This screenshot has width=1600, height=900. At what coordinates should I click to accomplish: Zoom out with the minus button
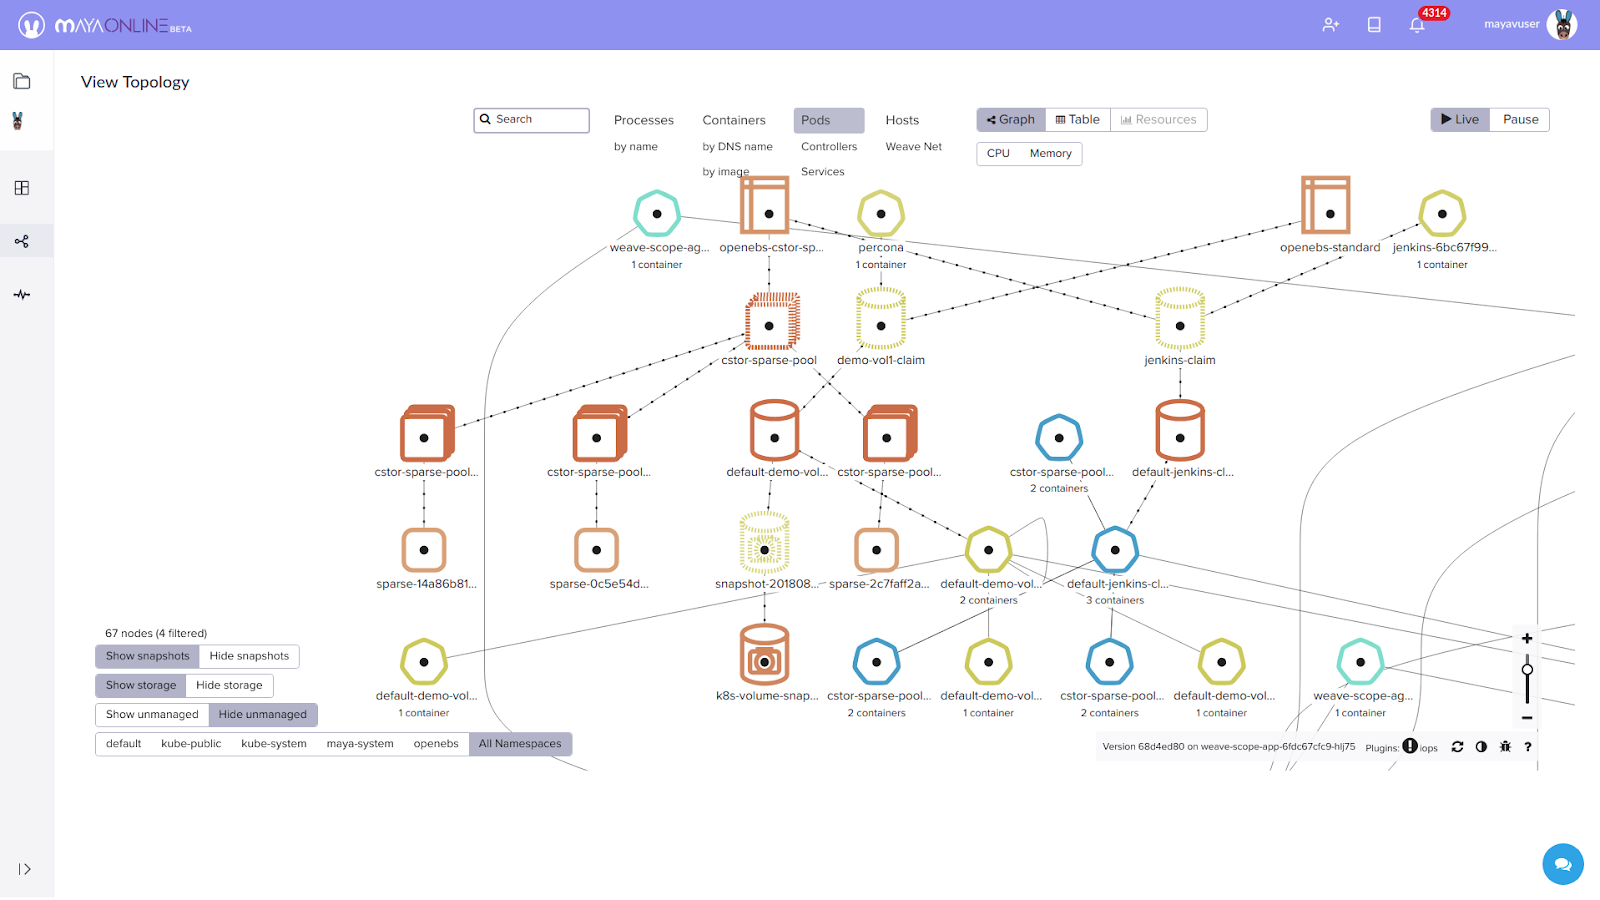click(x=1527, y=718)
